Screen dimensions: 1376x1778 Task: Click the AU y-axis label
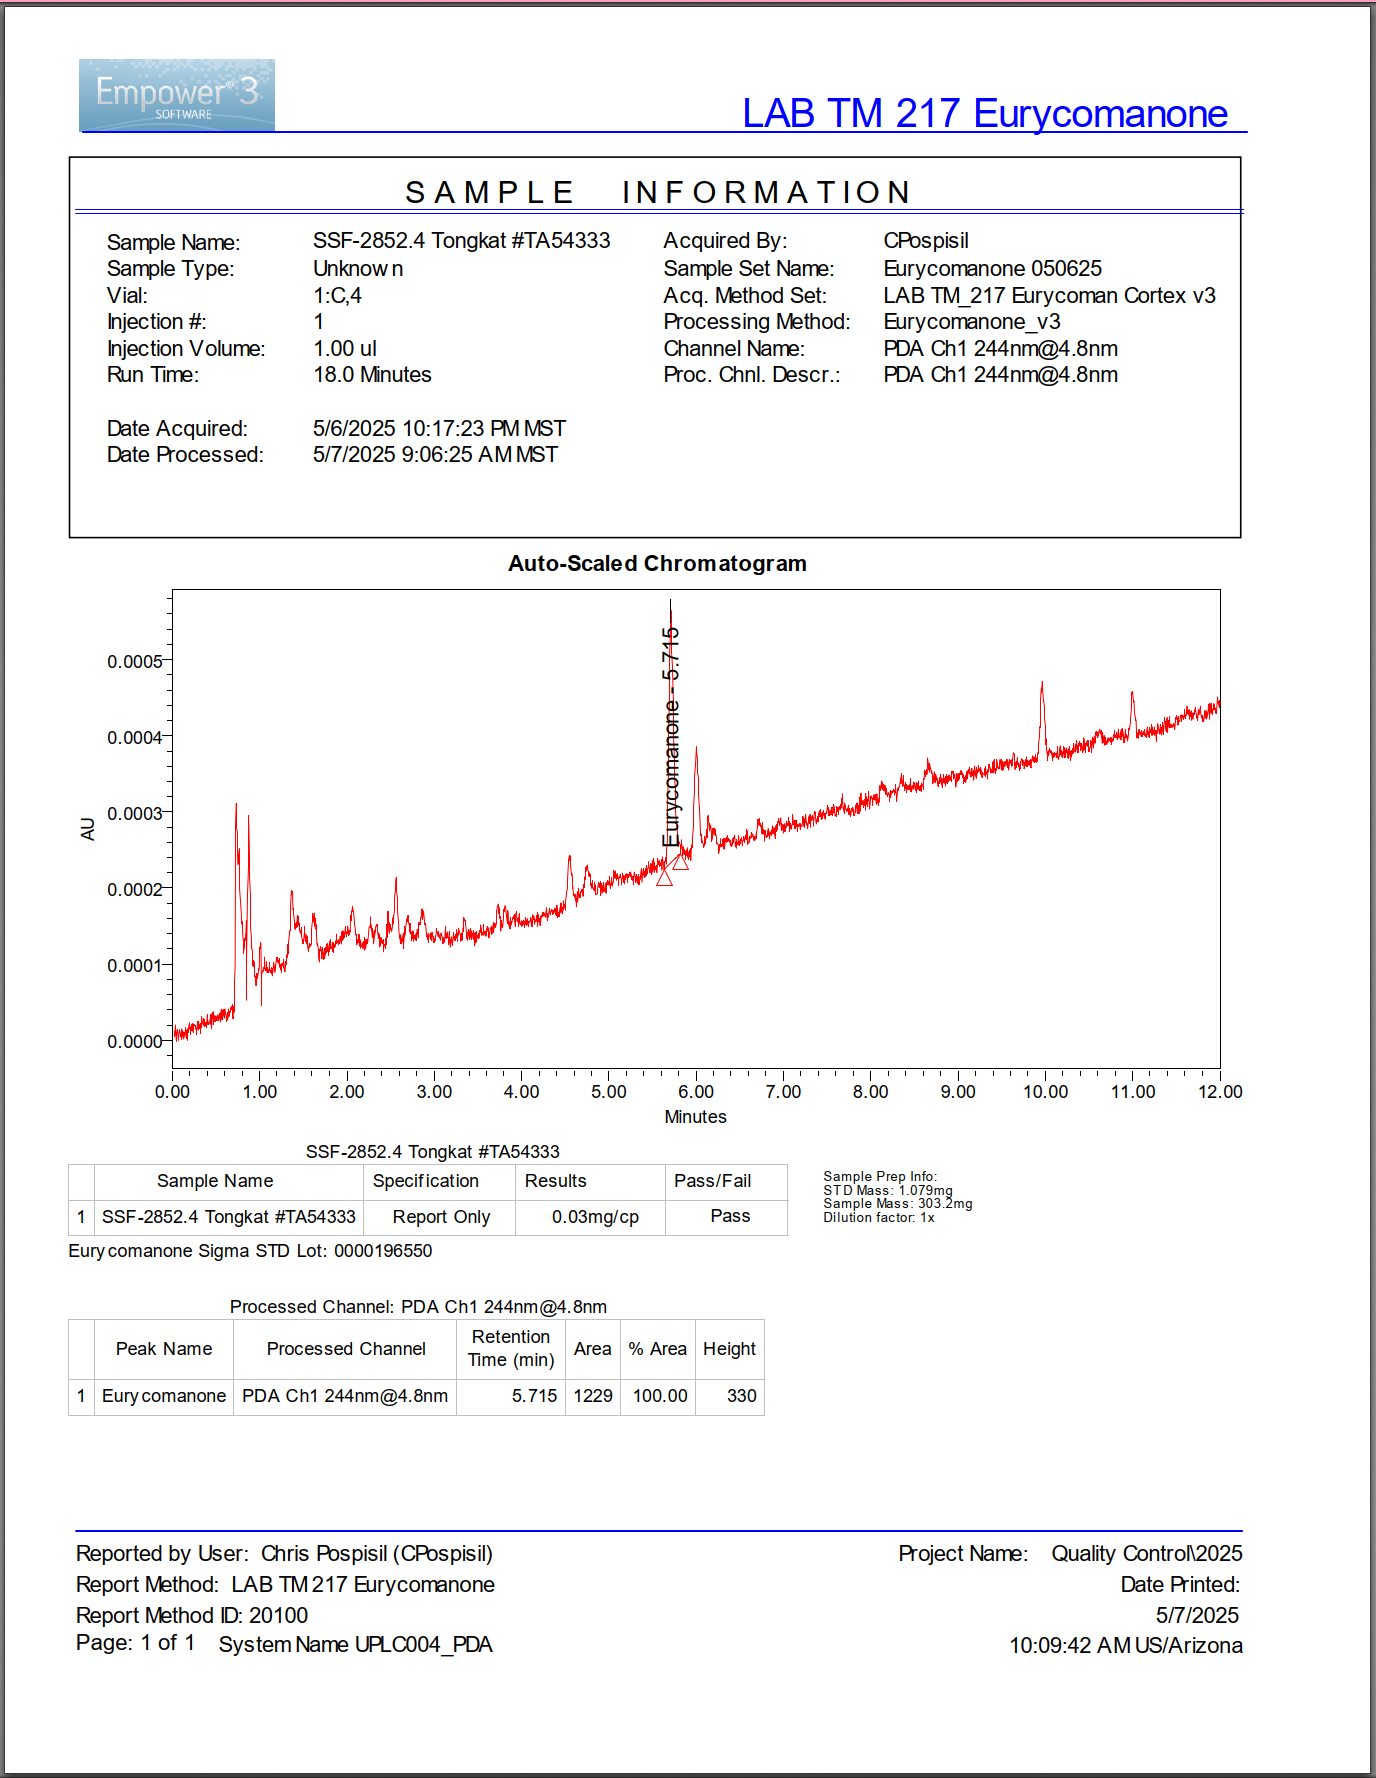coord(88,829)
